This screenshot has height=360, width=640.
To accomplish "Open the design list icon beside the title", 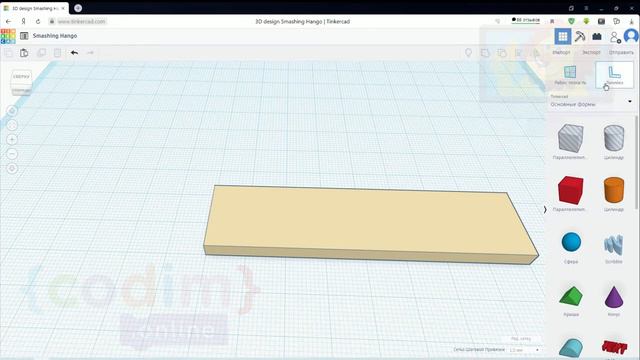I will point(24,36).
